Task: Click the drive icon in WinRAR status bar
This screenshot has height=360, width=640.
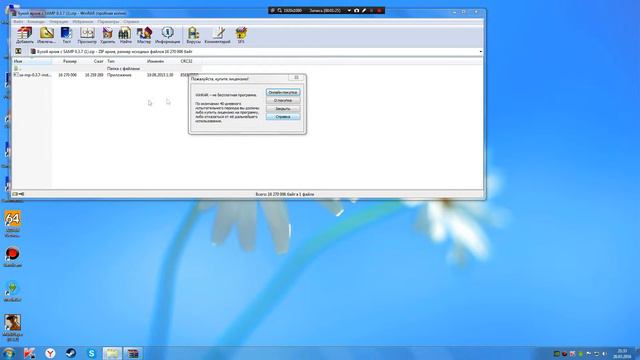Action: pyautogui.click(x=15, y=194)
